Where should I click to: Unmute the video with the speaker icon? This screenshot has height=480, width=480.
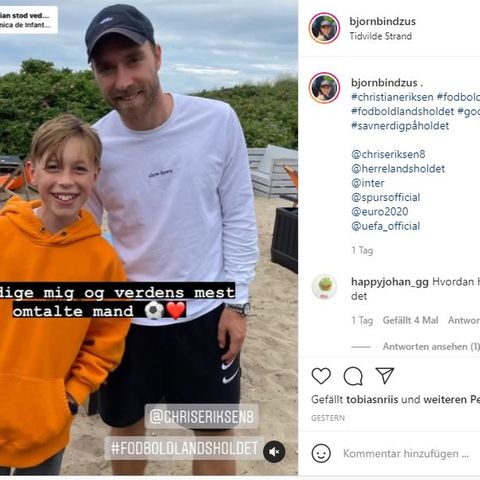pos(274,452)
